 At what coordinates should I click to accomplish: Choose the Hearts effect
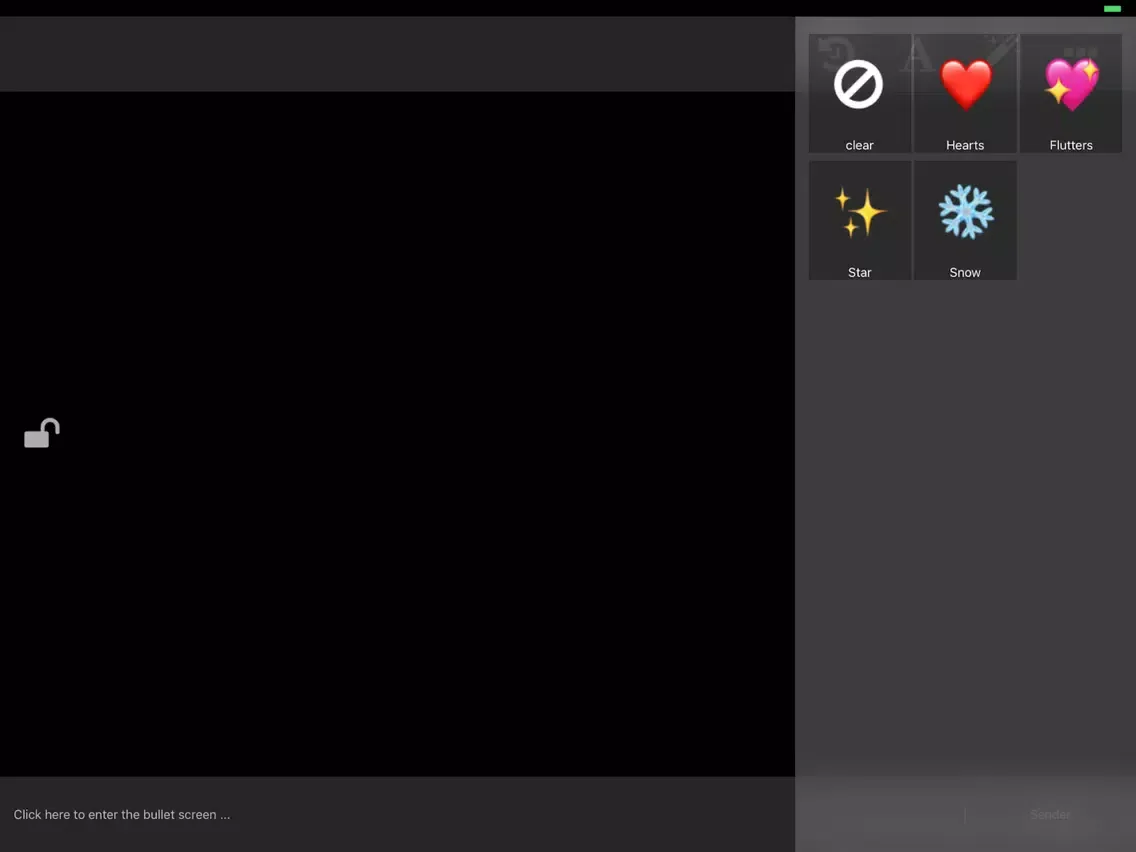pyautogui.click(x=965, y=93)
